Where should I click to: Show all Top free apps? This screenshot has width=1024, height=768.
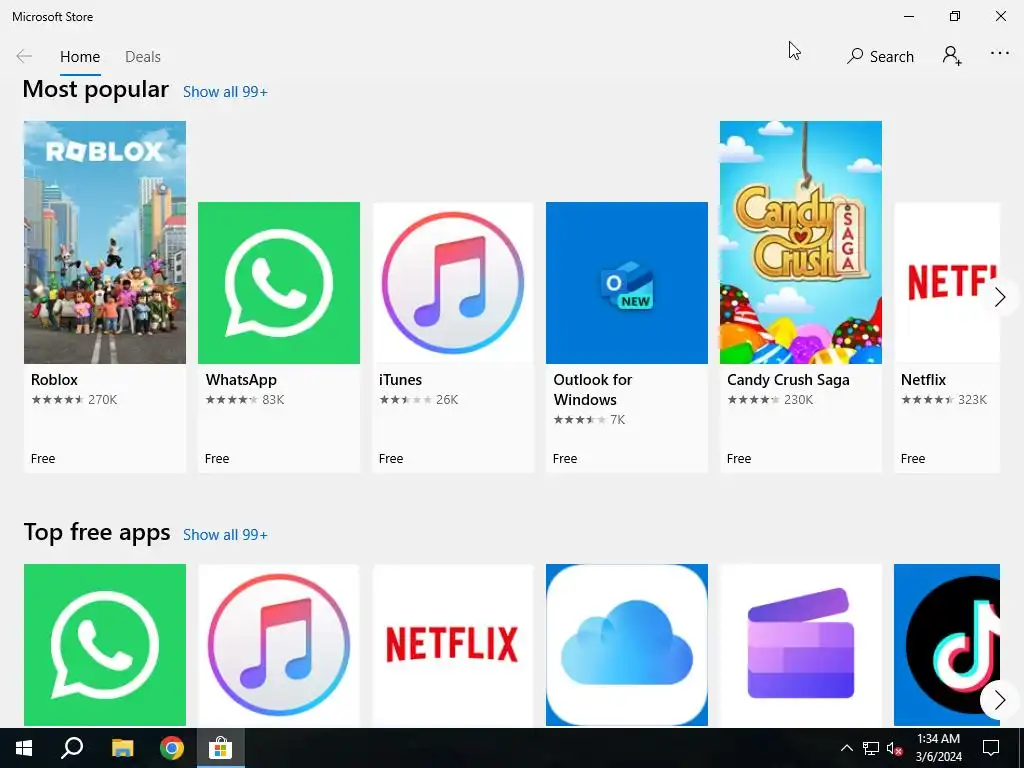(x=225, y=535)
